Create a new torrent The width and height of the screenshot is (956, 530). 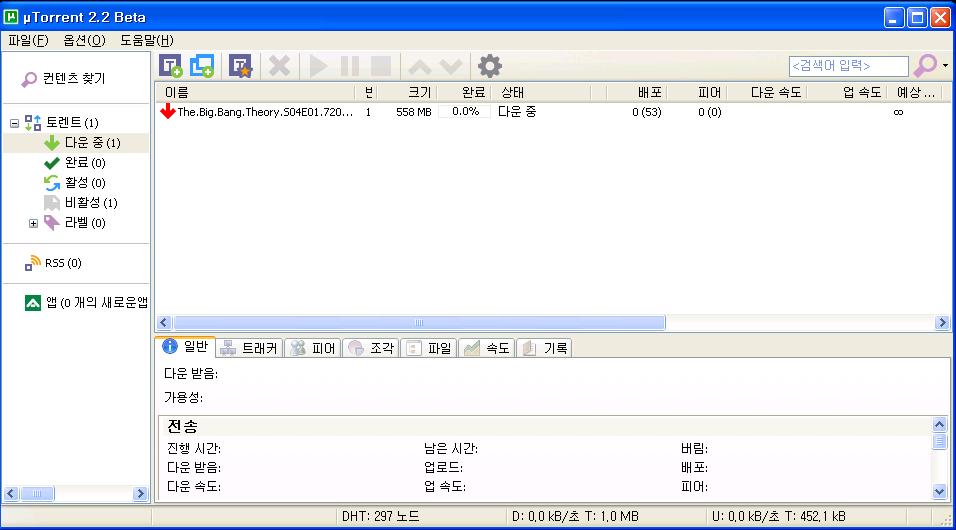[240, 66]
